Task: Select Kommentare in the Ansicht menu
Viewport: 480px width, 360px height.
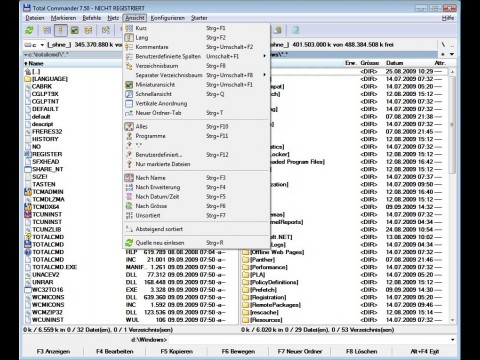Action: [196, 47]
